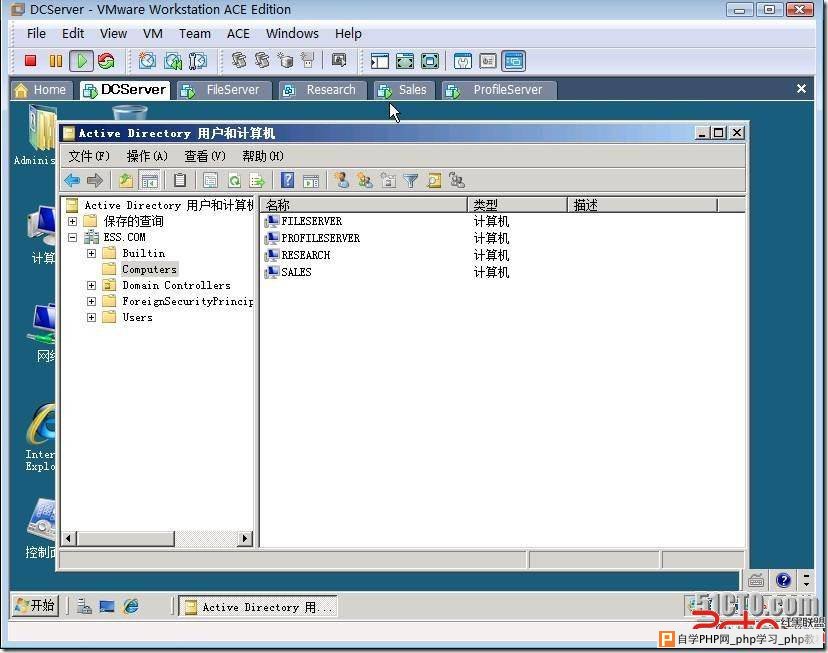The height and width of the screenshot is (653, 828).
Task: Switch to the ProfileServer VM tab
Action: (499, 90)
